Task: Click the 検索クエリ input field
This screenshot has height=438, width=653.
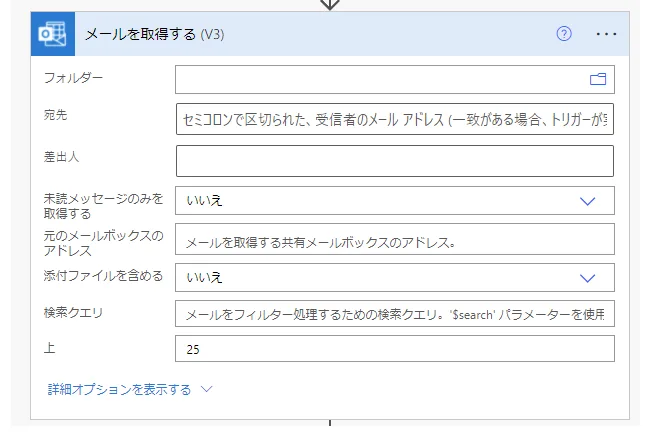Action: coord(394,314)
